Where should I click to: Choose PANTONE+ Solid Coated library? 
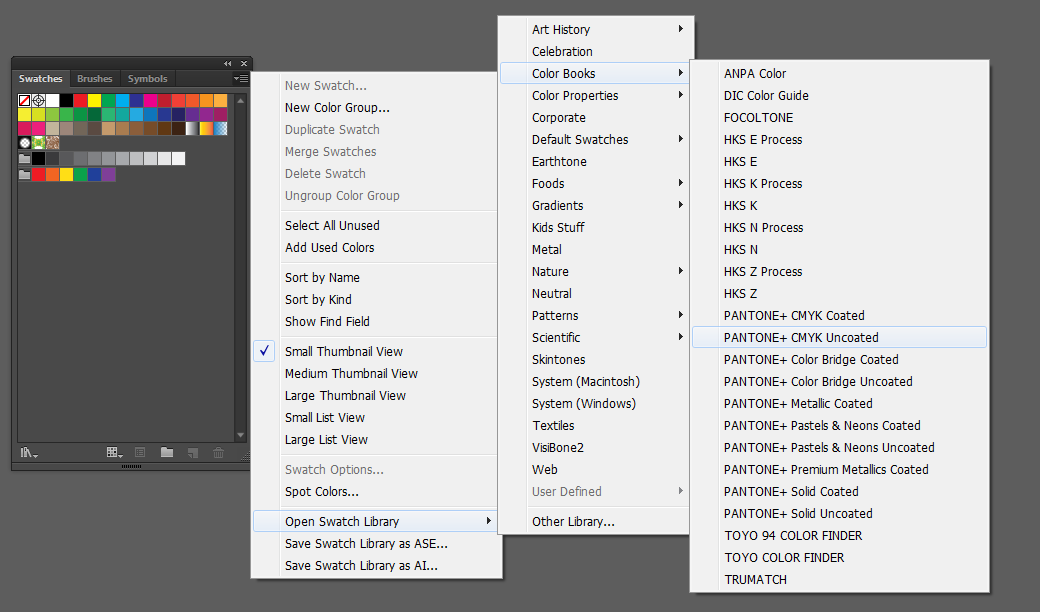point(791,492)
